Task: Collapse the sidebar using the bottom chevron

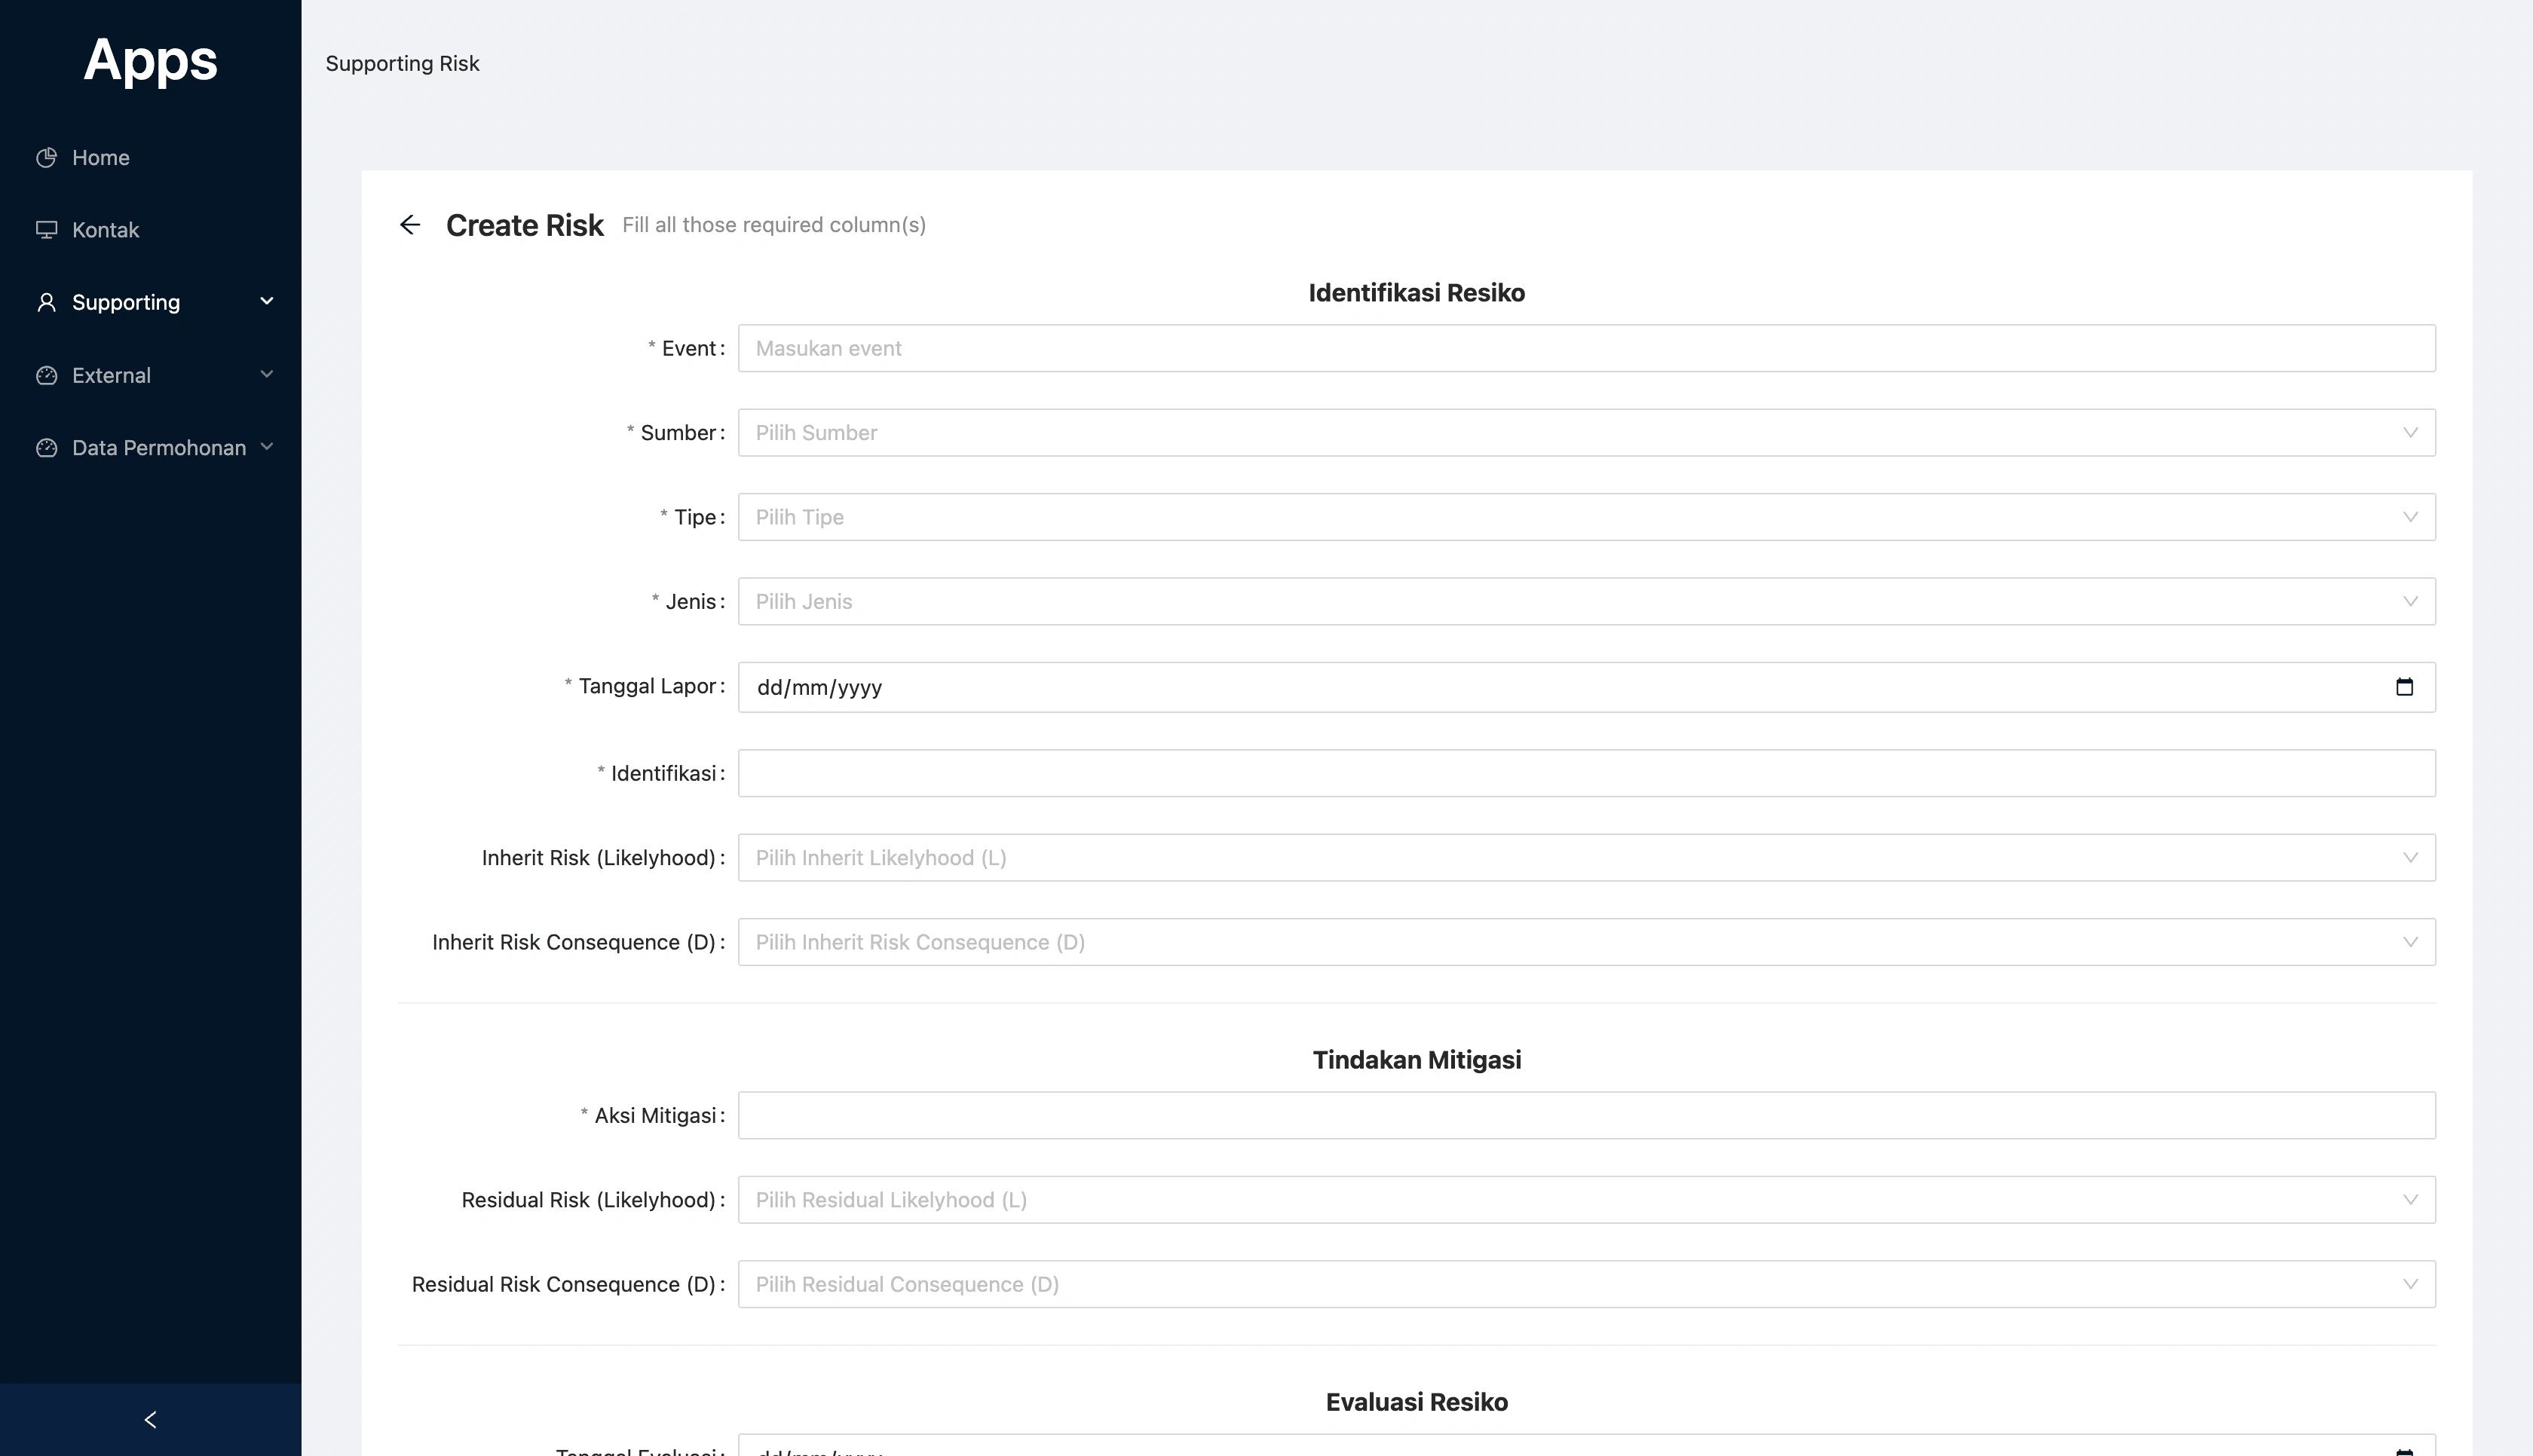Action: tap(150, 1419)
